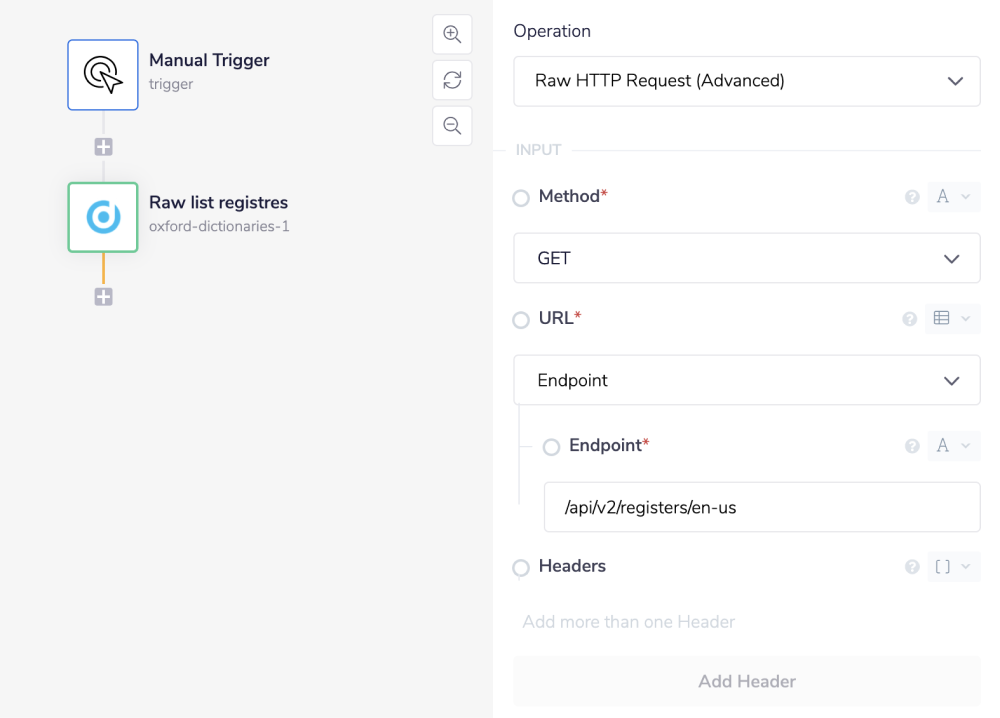
Task: Select the Manual Trigger node icon
Action: coord(103,75)
